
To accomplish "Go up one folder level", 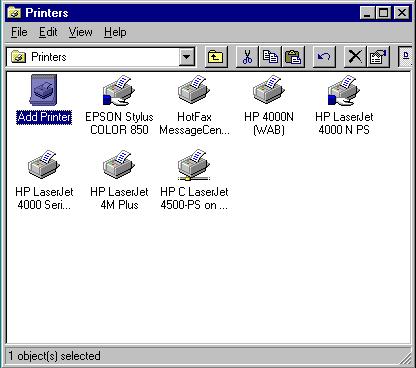I will (216, 57).
